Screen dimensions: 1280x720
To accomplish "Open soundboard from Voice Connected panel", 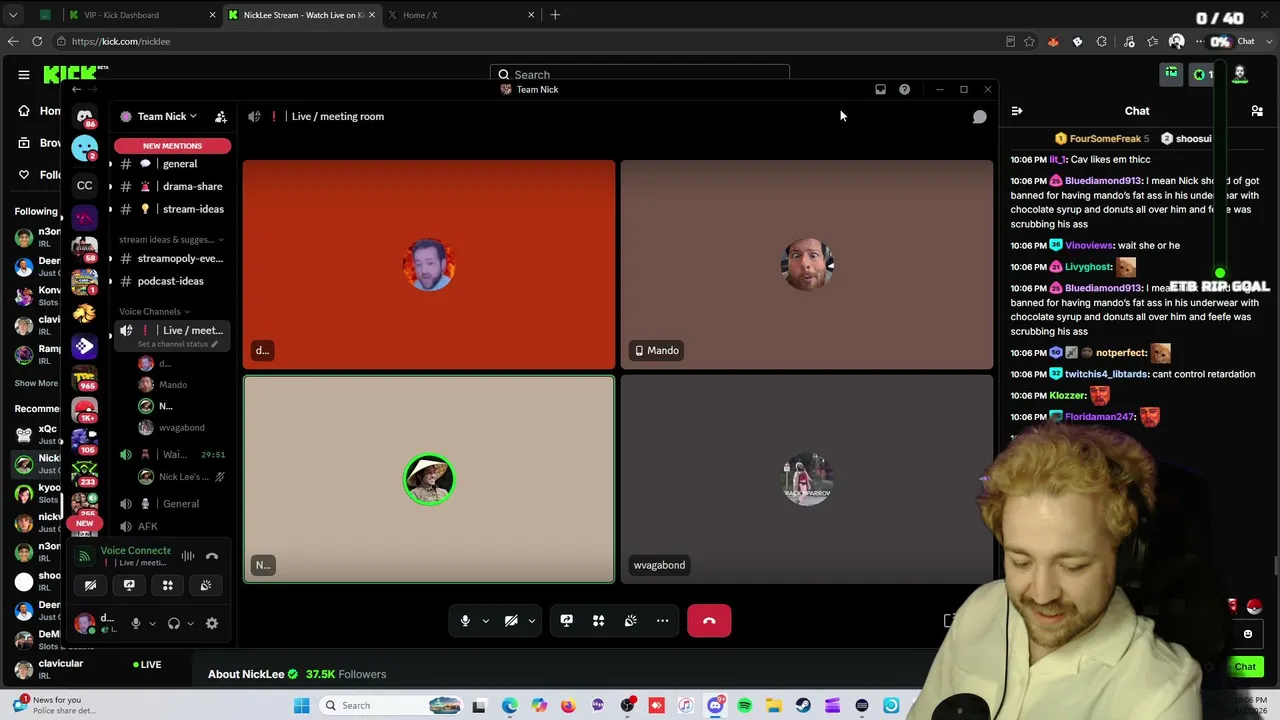I will pyautogui.click(x=206, y=585).
